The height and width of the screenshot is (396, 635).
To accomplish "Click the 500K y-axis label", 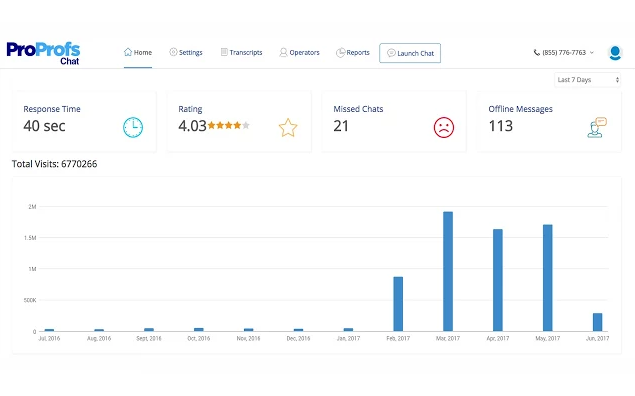I will pyautogui.click(x=30, y=300).
